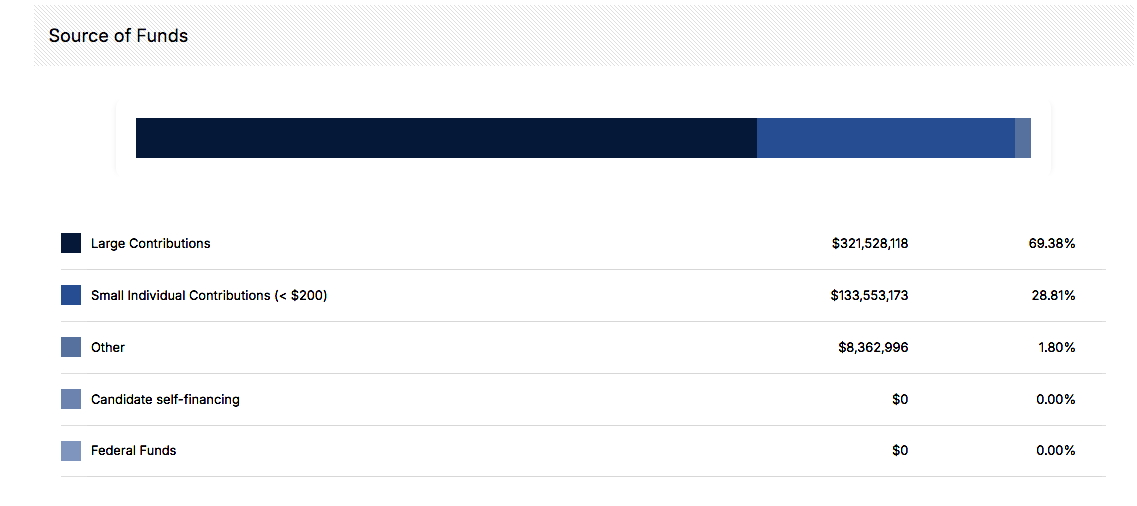Click the Small Individual Contributions blue swatch
Screen dimensions: 1137x506
(71, 295)
